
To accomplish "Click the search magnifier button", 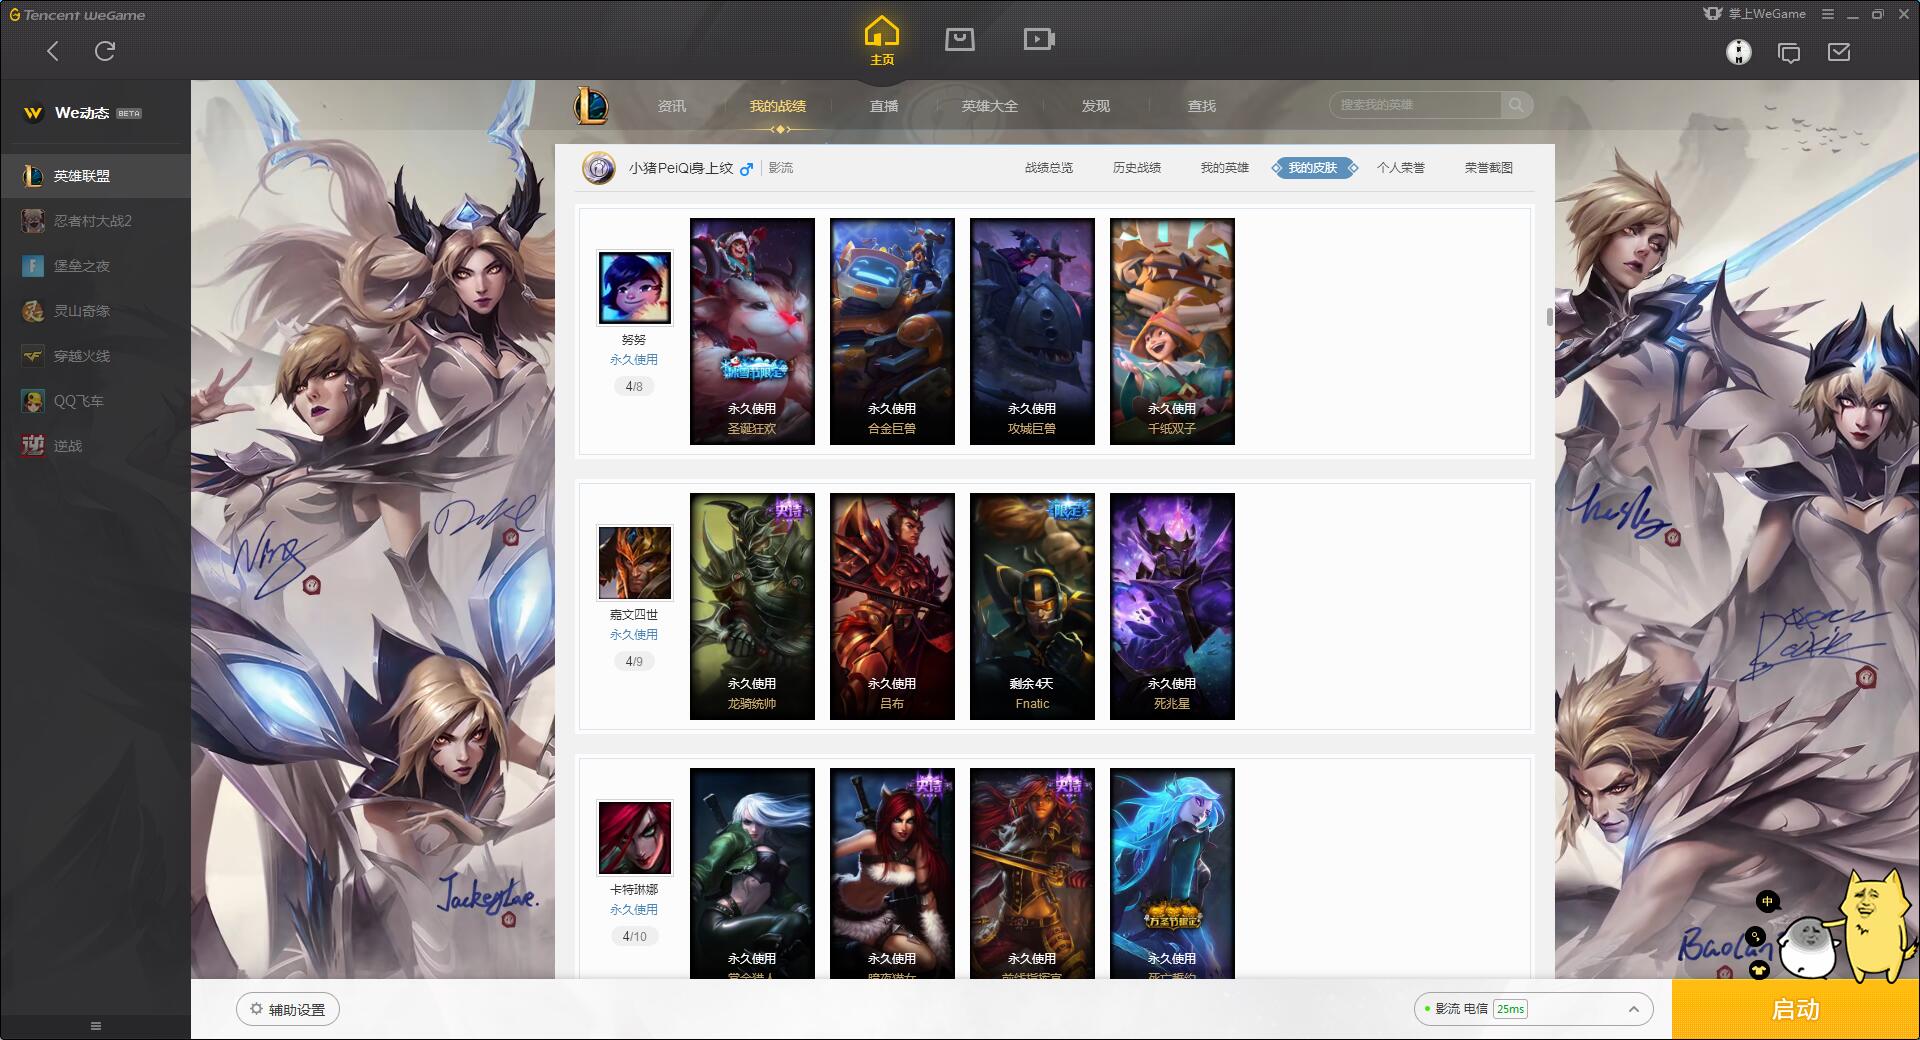I will [1517, 105].
